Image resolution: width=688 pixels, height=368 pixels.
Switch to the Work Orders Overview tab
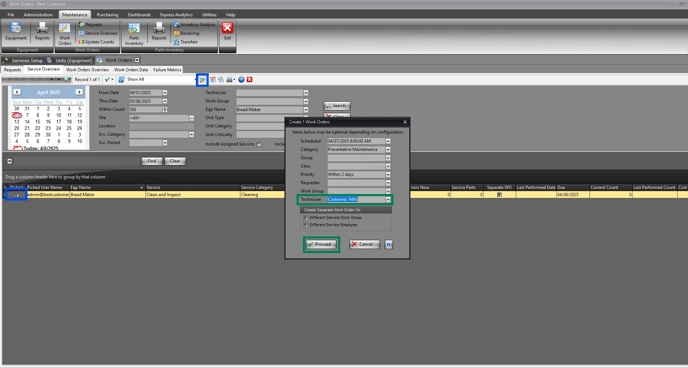coord(87,70)
